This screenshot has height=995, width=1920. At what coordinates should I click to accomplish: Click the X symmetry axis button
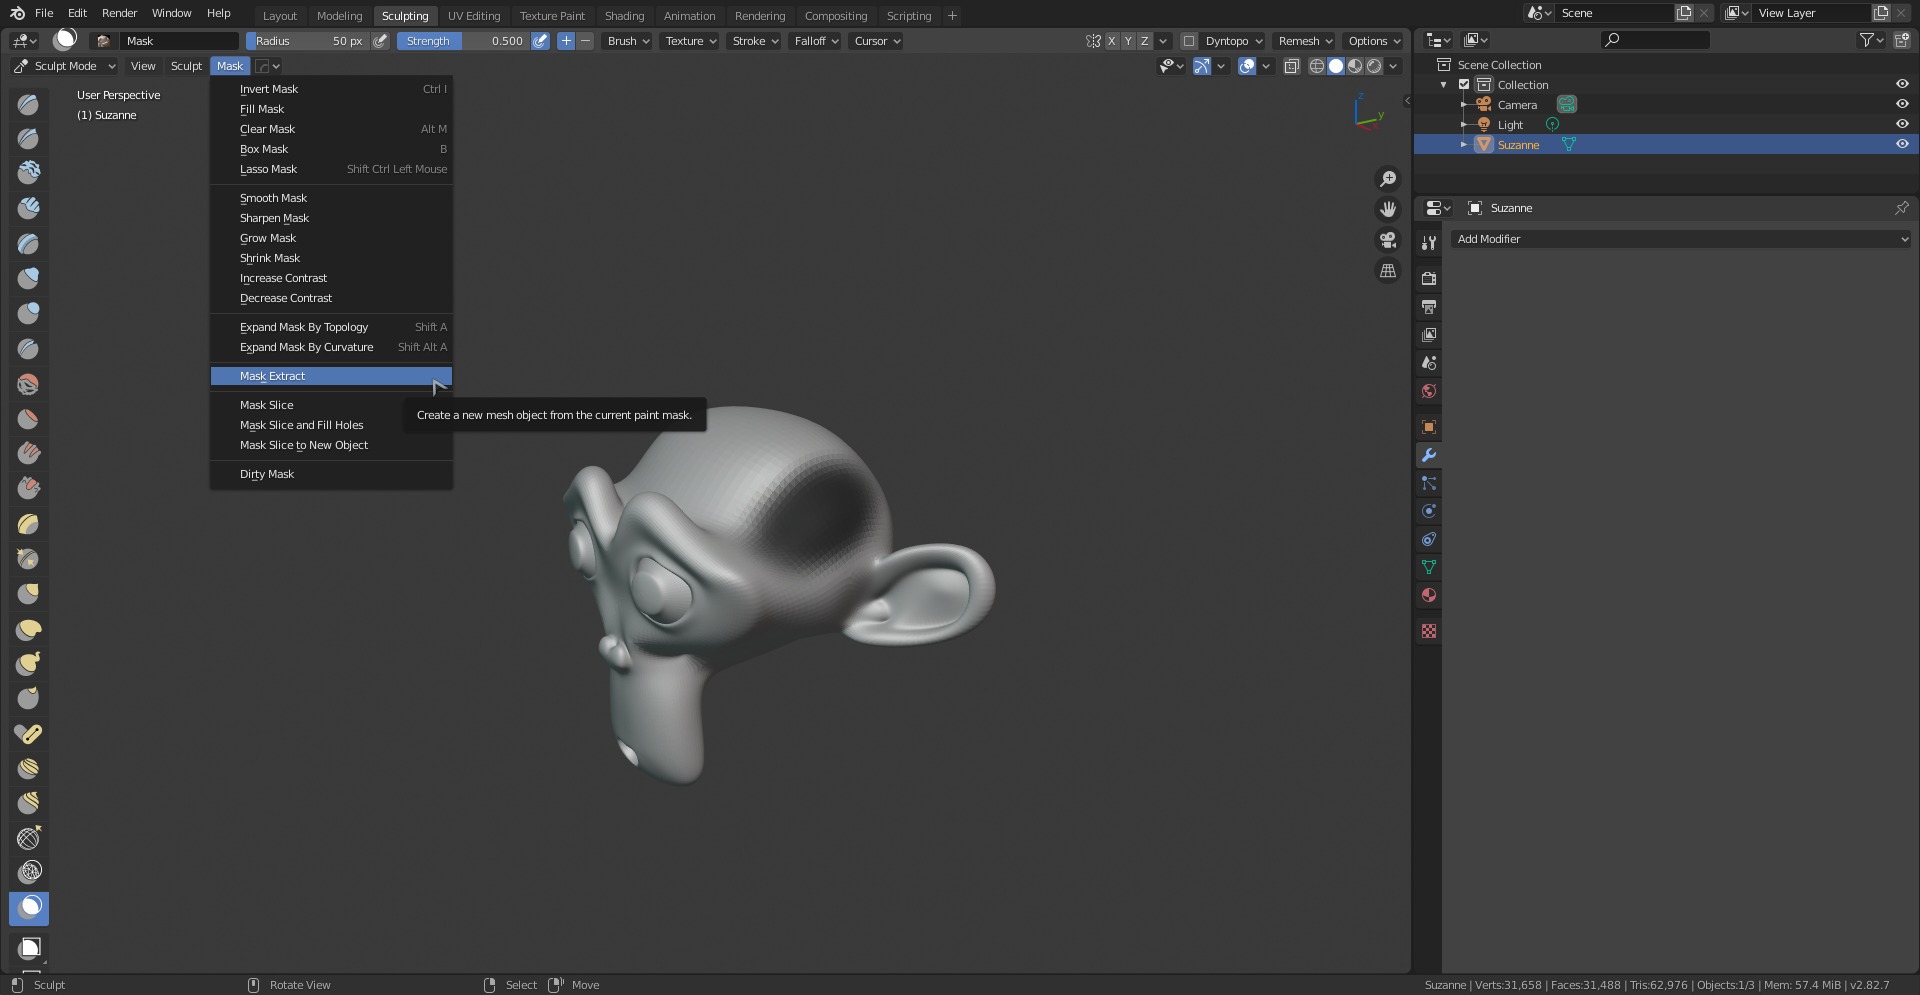click(x=1111, y=41)
